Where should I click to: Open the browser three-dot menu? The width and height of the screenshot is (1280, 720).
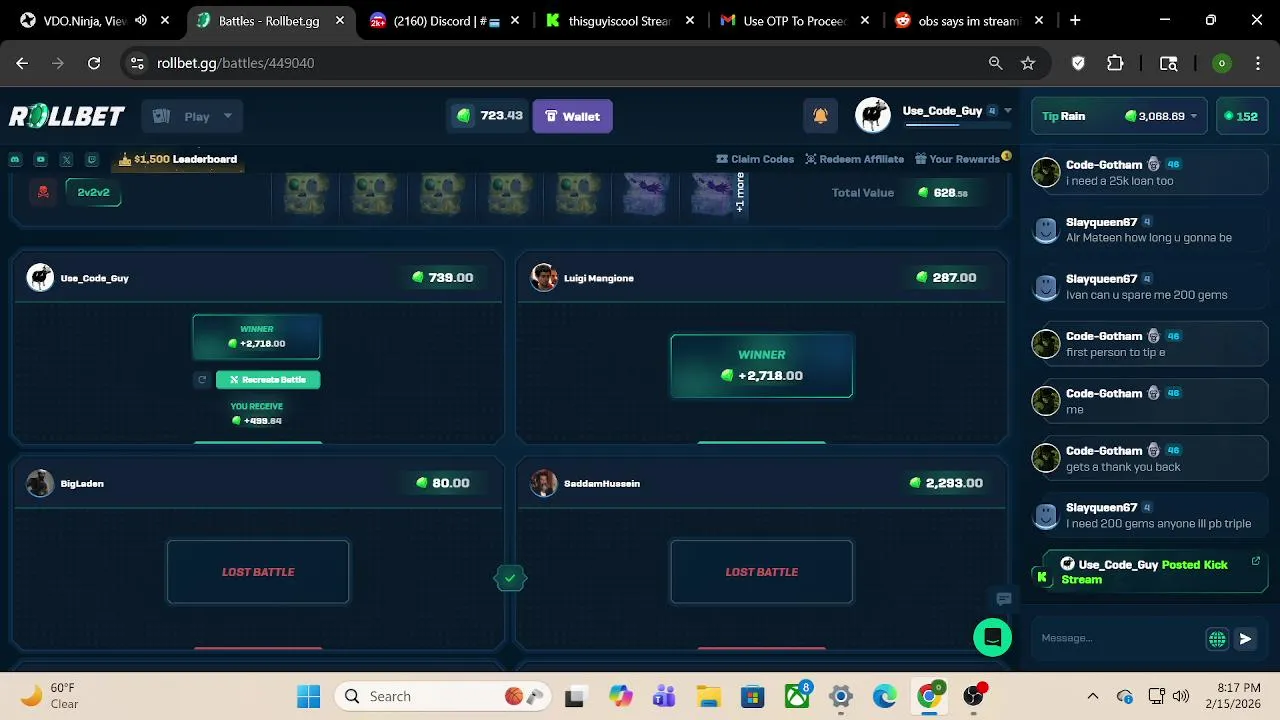[1258, 63]
